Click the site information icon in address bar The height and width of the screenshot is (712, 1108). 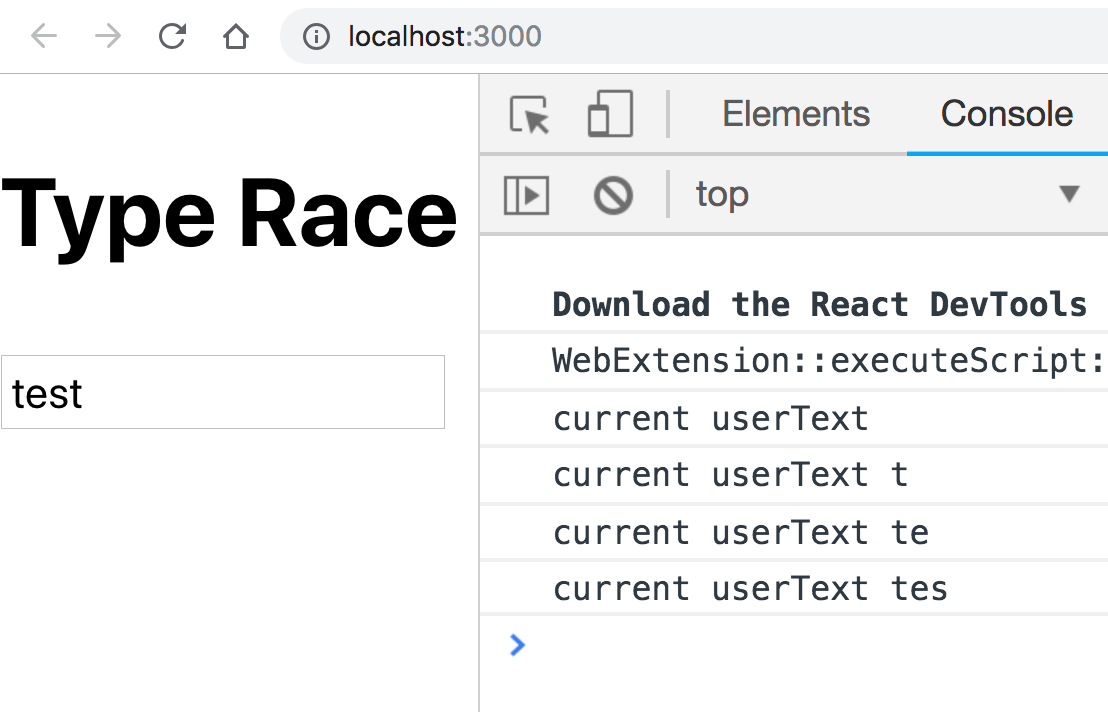tap(316, 36)
